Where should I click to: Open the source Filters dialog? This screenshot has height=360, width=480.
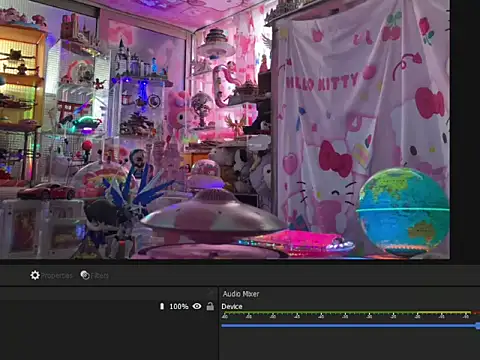point(94,275)
